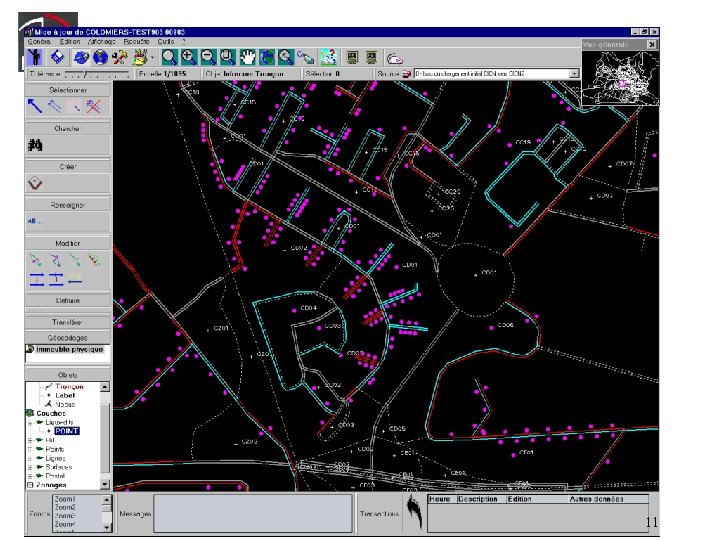Click the second parallel lines split icon
The height and width of the screenshot is (540, 720).
[56, 279]
